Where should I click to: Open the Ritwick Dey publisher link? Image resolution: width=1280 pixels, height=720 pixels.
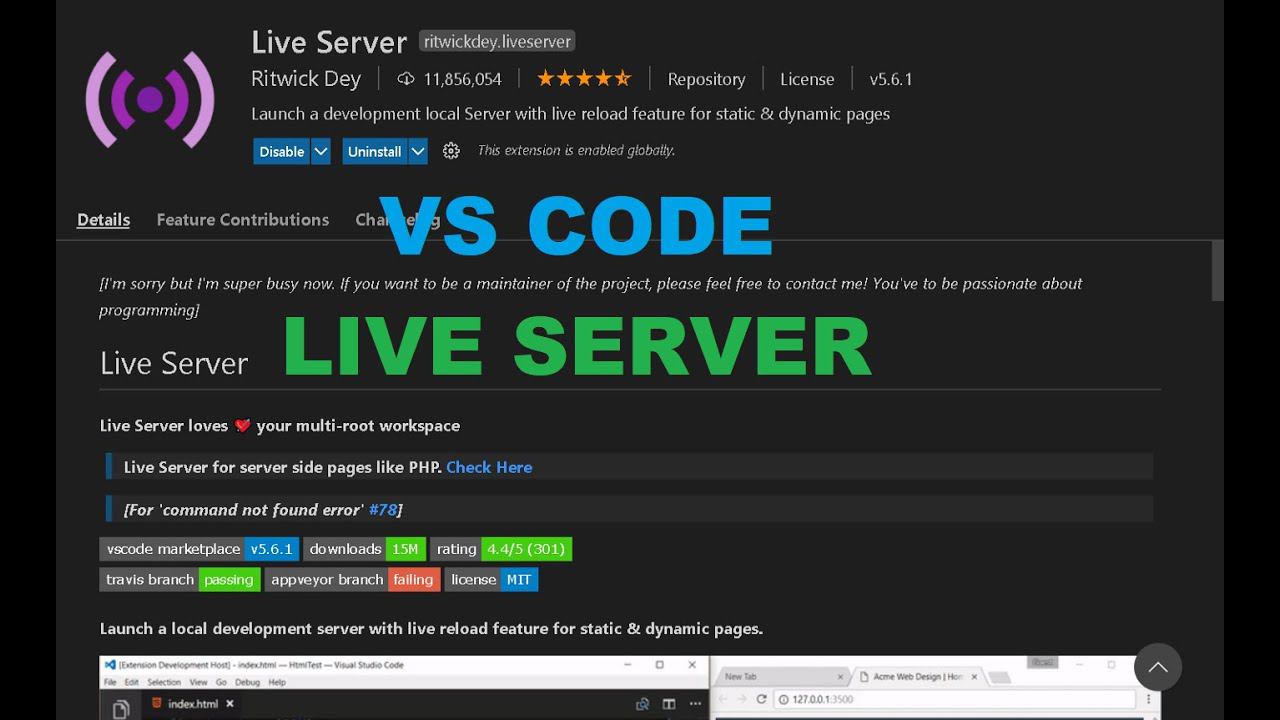[x=306, y=78]
